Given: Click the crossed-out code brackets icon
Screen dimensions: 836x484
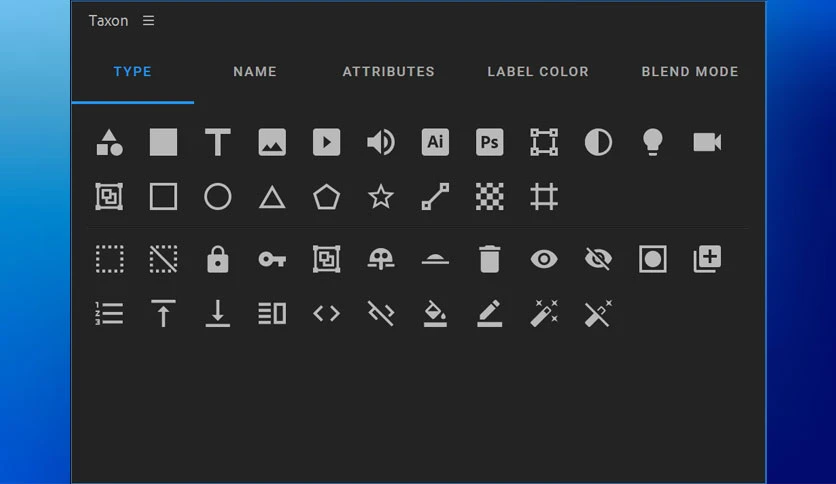Looking at the screenshot, I should point(381,313).
